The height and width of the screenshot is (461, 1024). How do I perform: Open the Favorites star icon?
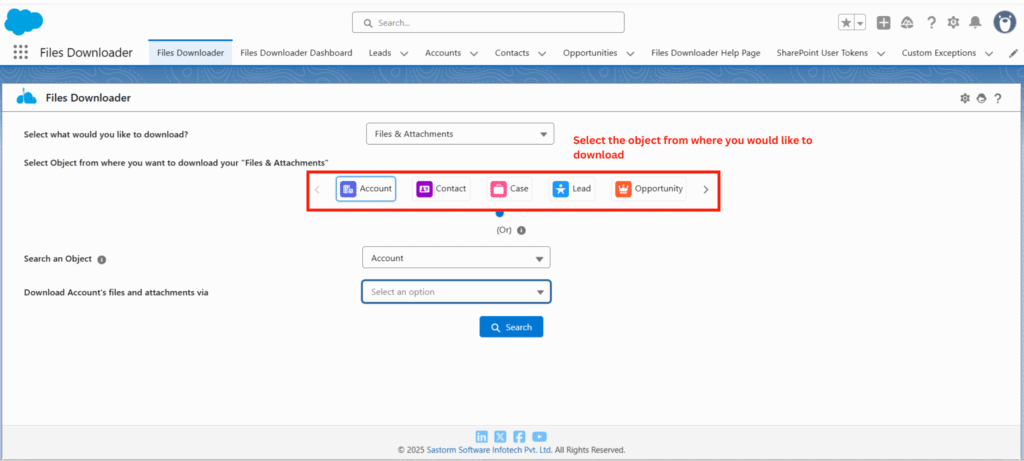tap(846, 23)
